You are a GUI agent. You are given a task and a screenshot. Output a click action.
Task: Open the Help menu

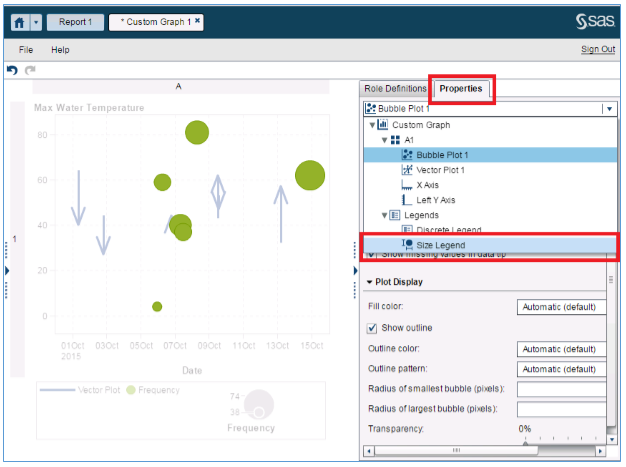coord(60,50)
